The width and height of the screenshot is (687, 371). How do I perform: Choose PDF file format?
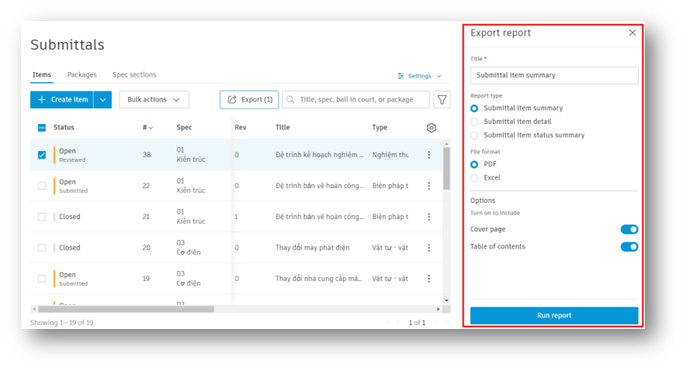474,165
